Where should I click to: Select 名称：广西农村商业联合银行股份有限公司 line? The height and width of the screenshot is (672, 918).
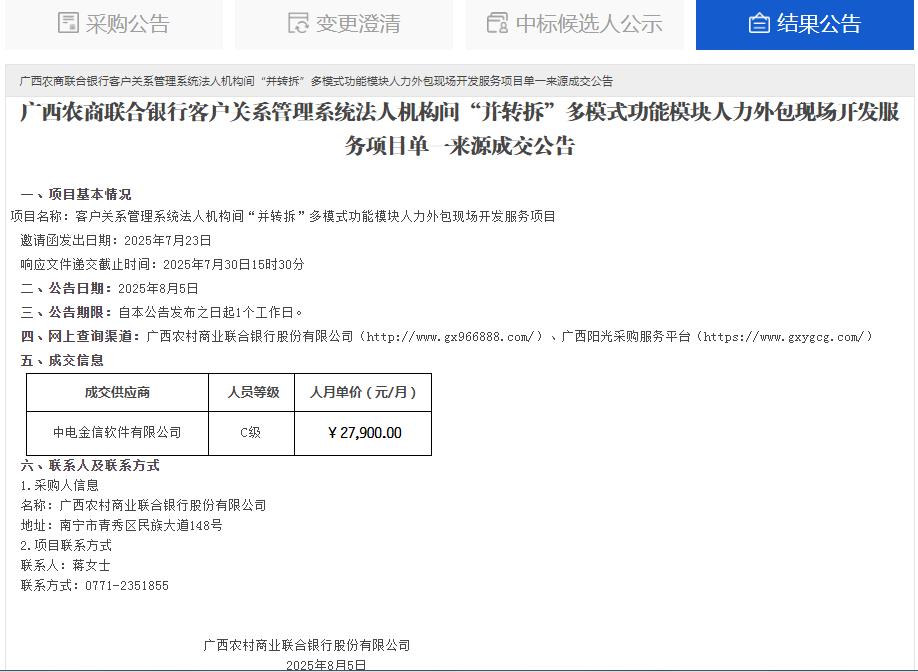143,506
